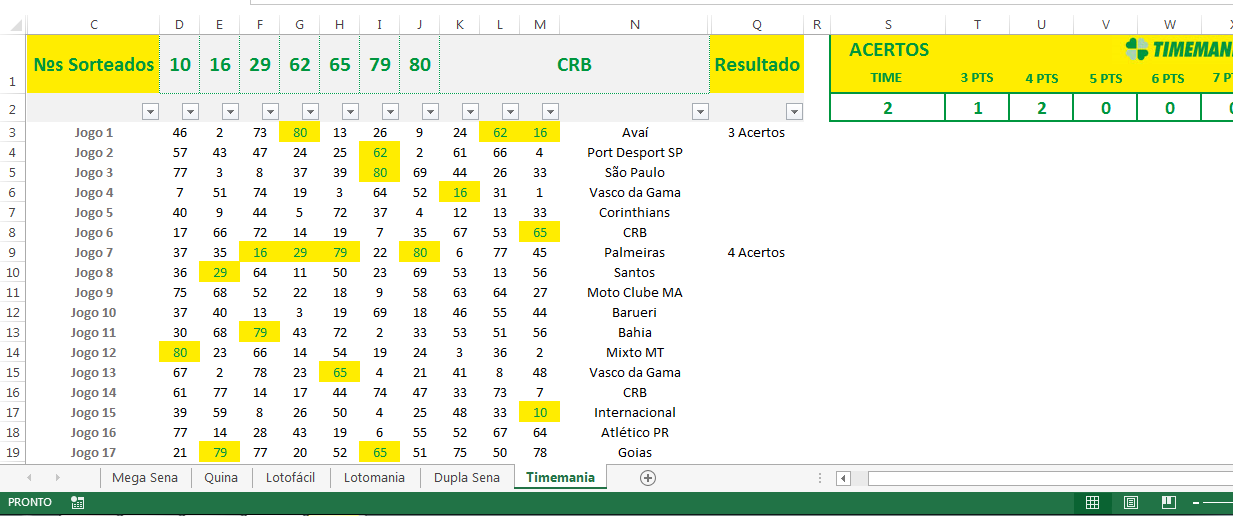Screen dimensions: 1233x516
Task: Select the Timemania sheet tab
Action: tap(560, 478)
